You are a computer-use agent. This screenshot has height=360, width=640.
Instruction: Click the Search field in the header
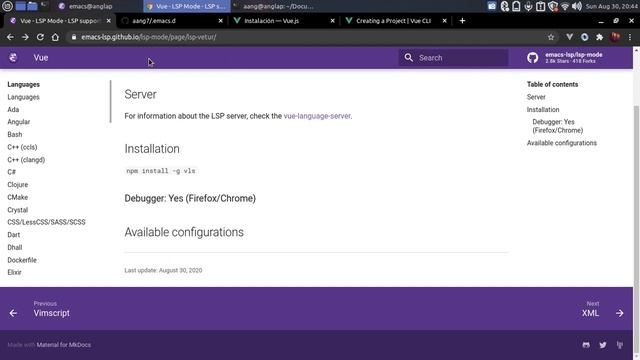pos(453,58)
